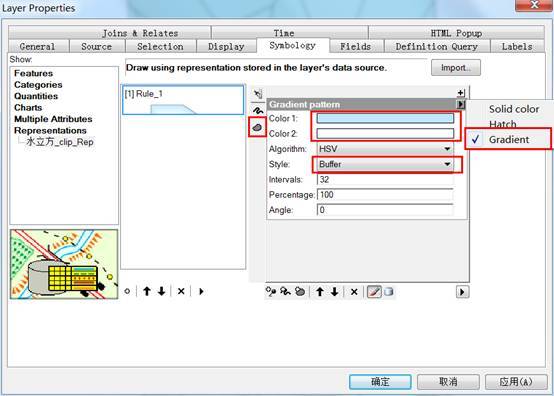The image size is (554, 396).
Task: Click the Intervals input field
Action: click(385, 179)
